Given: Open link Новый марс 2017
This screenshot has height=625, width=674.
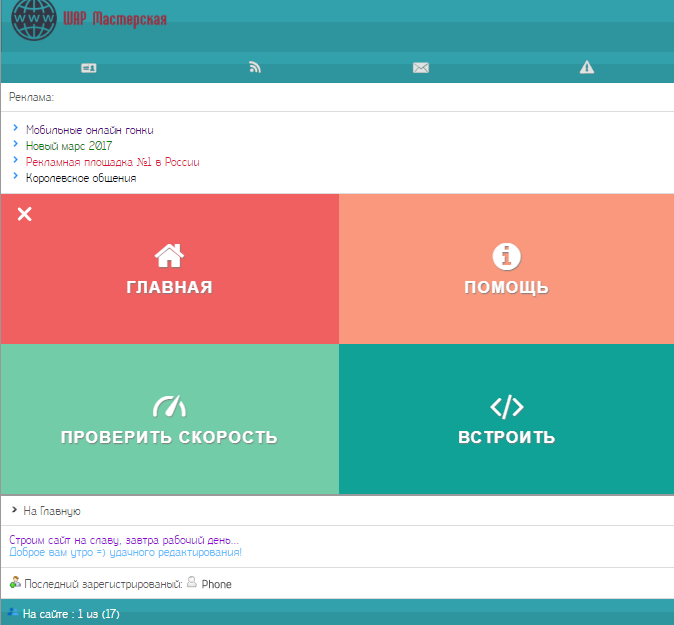Looking at the screenshot, I should [69, 146].
